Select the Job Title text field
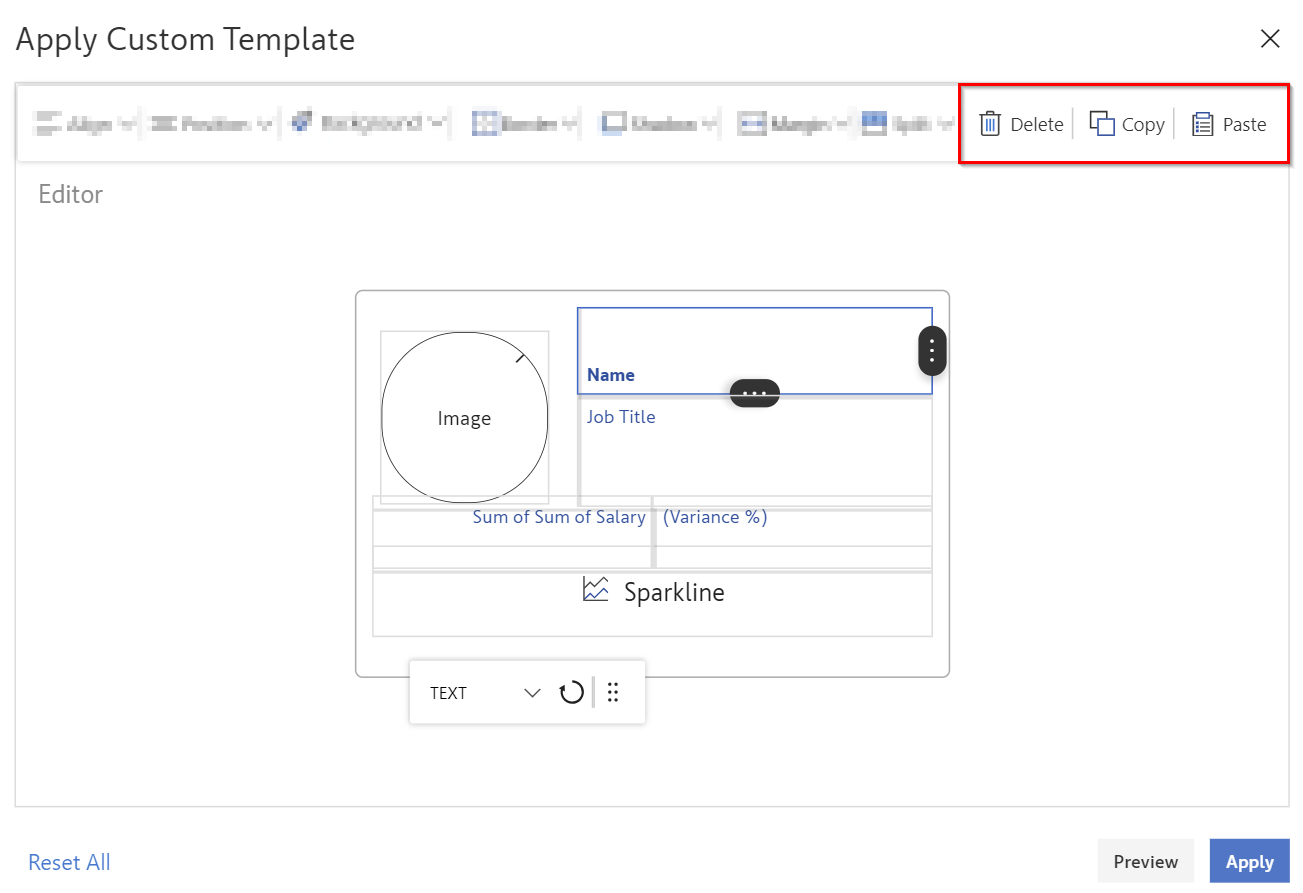The width and height of the screenshot is (1303, 893). pyautogui.click(x=621, y=417)
